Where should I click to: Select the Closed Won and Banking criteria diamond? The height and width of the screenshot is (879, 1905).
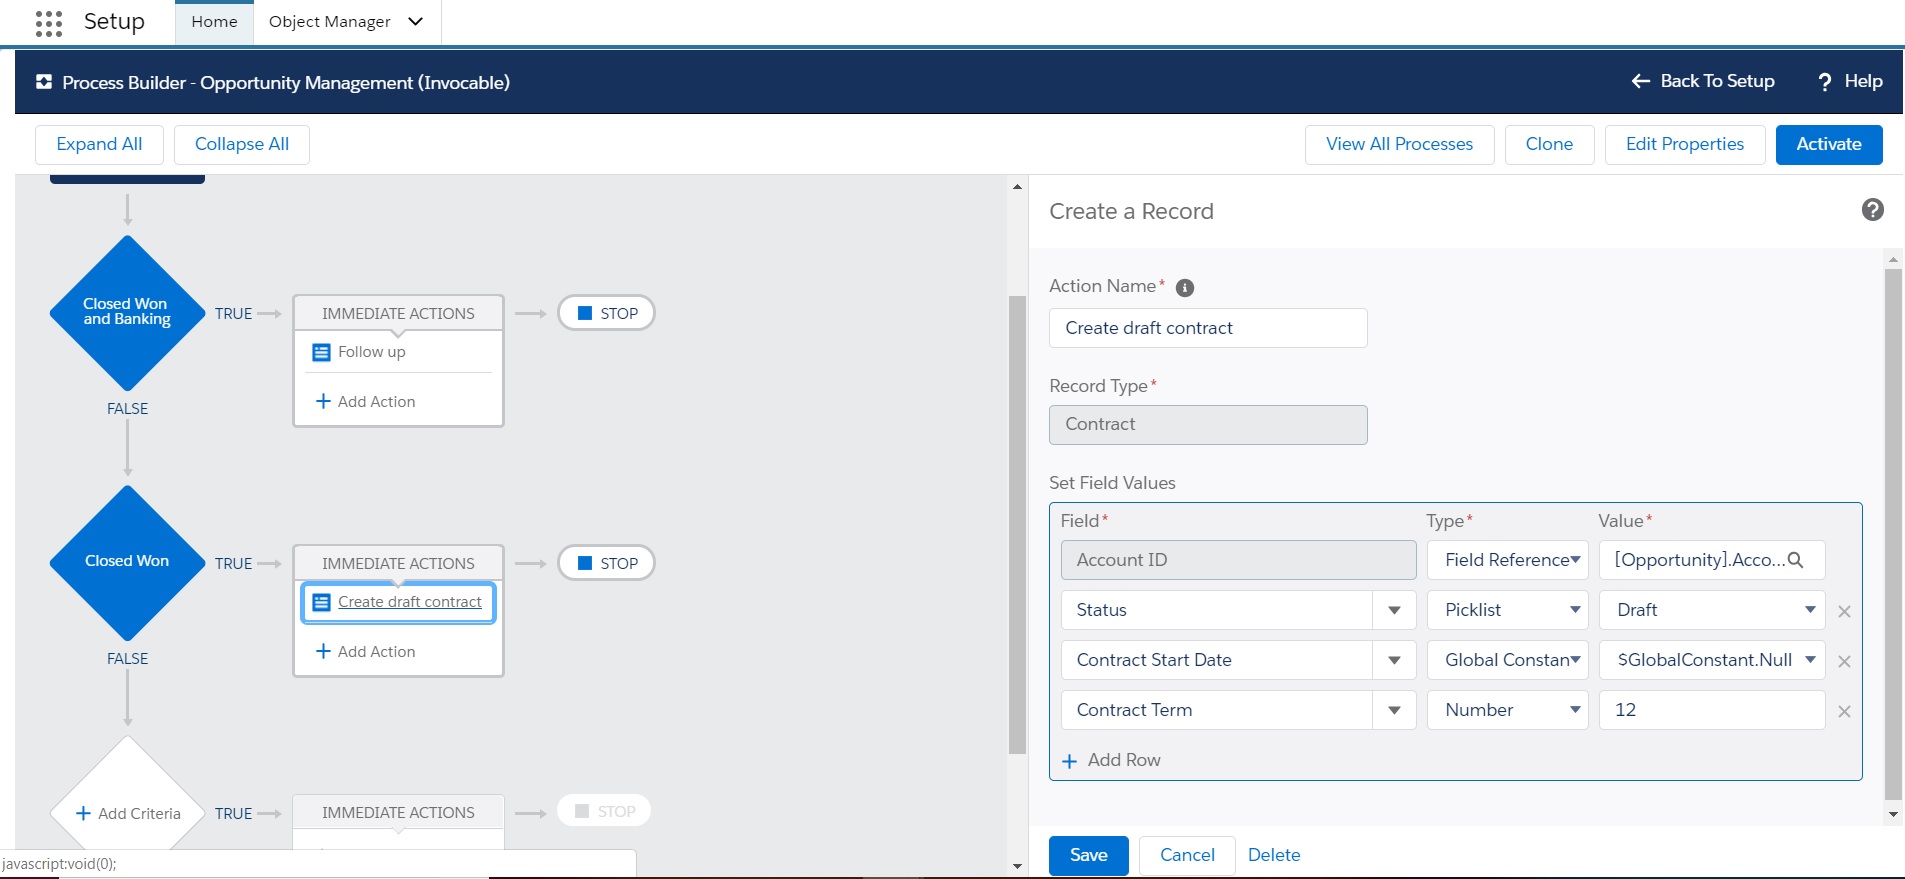(127, 313)
